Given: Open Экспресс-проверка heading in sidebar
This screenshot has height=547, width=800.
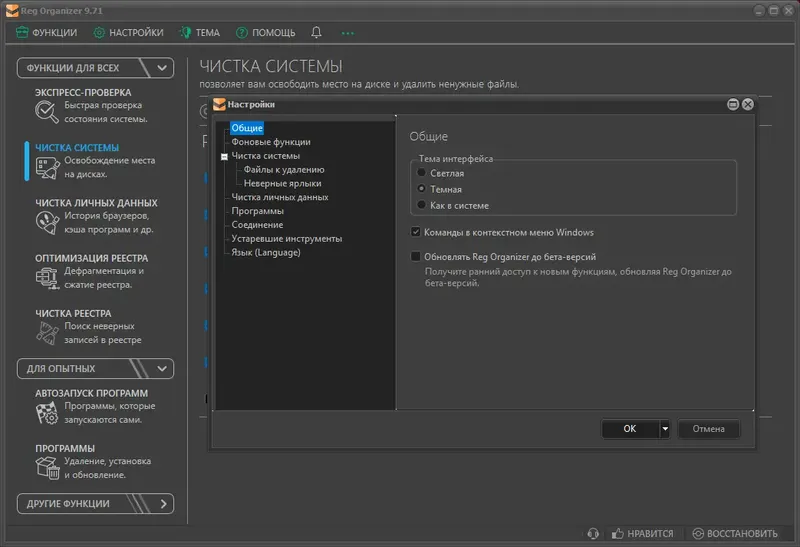Looking at the screenshot, I should pyautogui.click(x=83, y=92).
